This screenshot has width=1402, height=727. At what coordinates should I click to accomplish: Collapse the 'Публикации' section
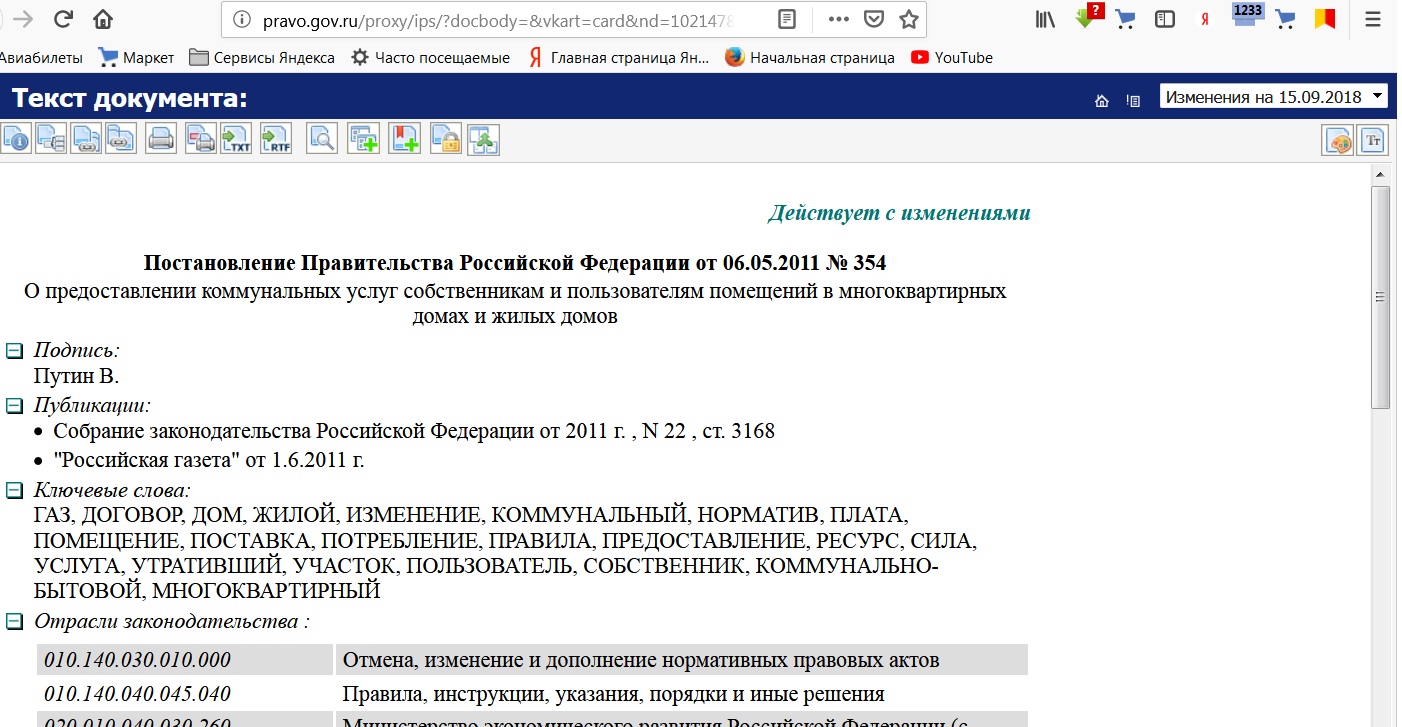15,406
